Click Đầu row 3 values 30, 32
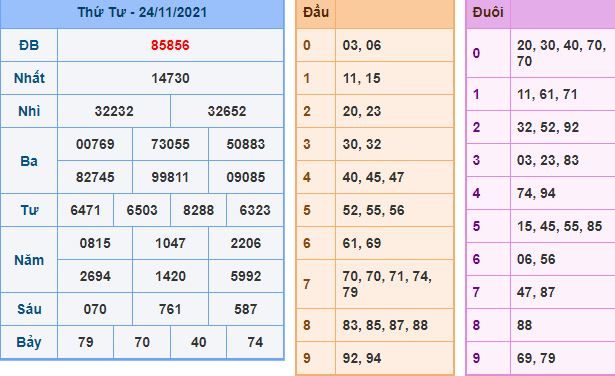This screenshot has height=376, width=615. click(362, 144)
